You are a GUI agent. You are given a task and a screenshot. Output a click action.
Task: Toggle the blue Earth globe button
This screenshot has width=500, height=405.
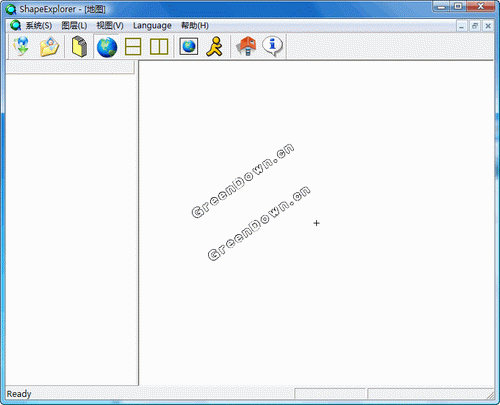point(107,47)
